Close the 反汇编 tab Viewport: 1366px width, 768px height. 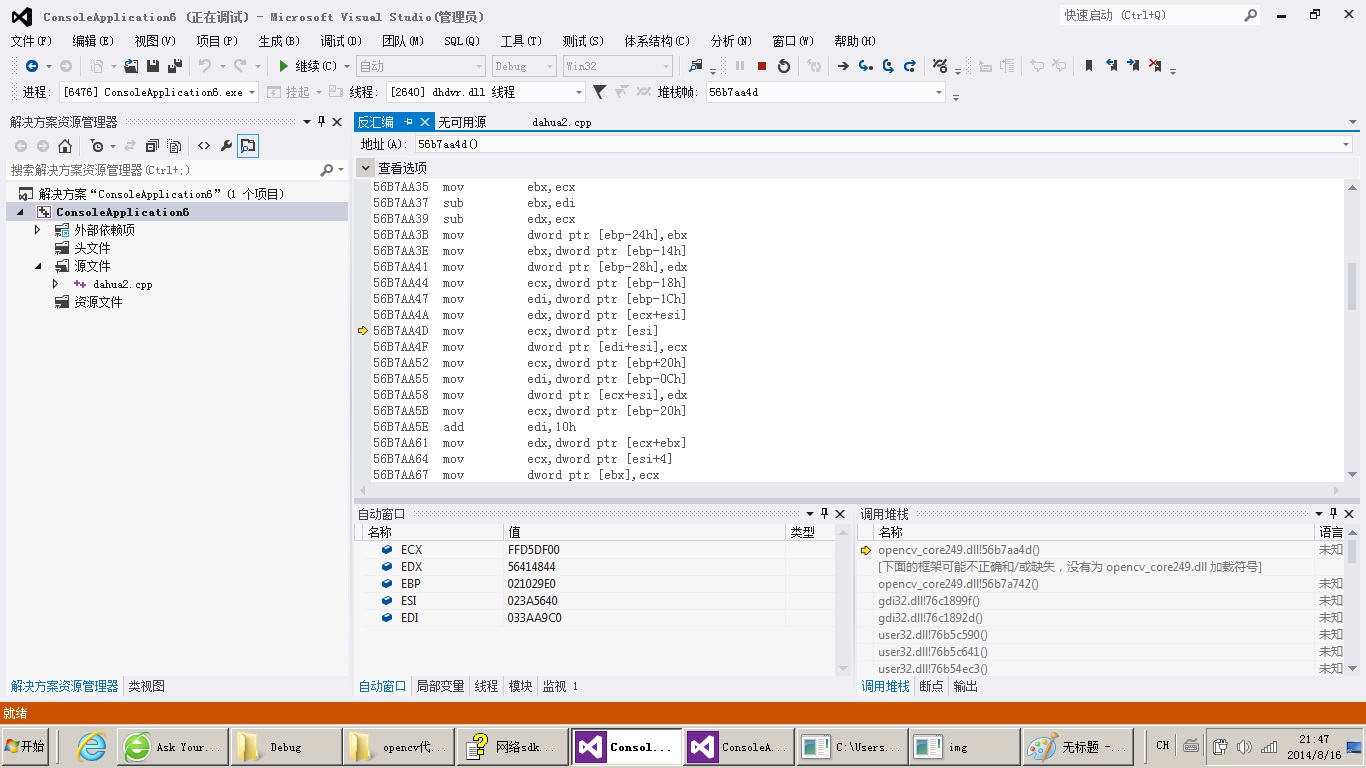click(x=425, y=122)
